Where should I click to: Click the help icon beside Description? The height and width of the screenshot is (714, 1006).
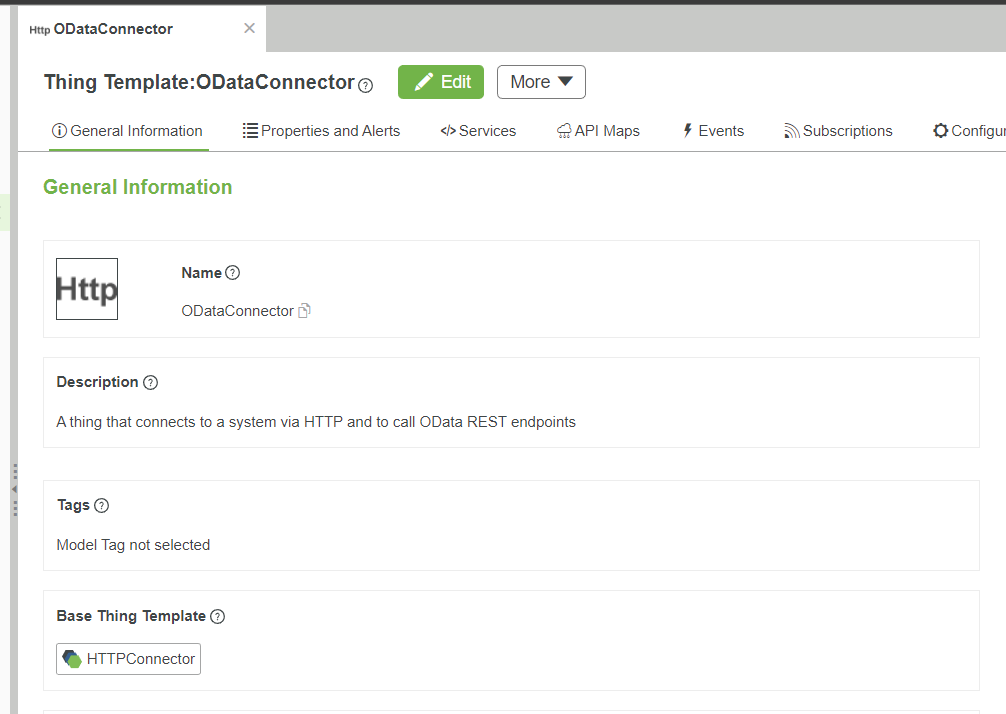pos(150,382)
